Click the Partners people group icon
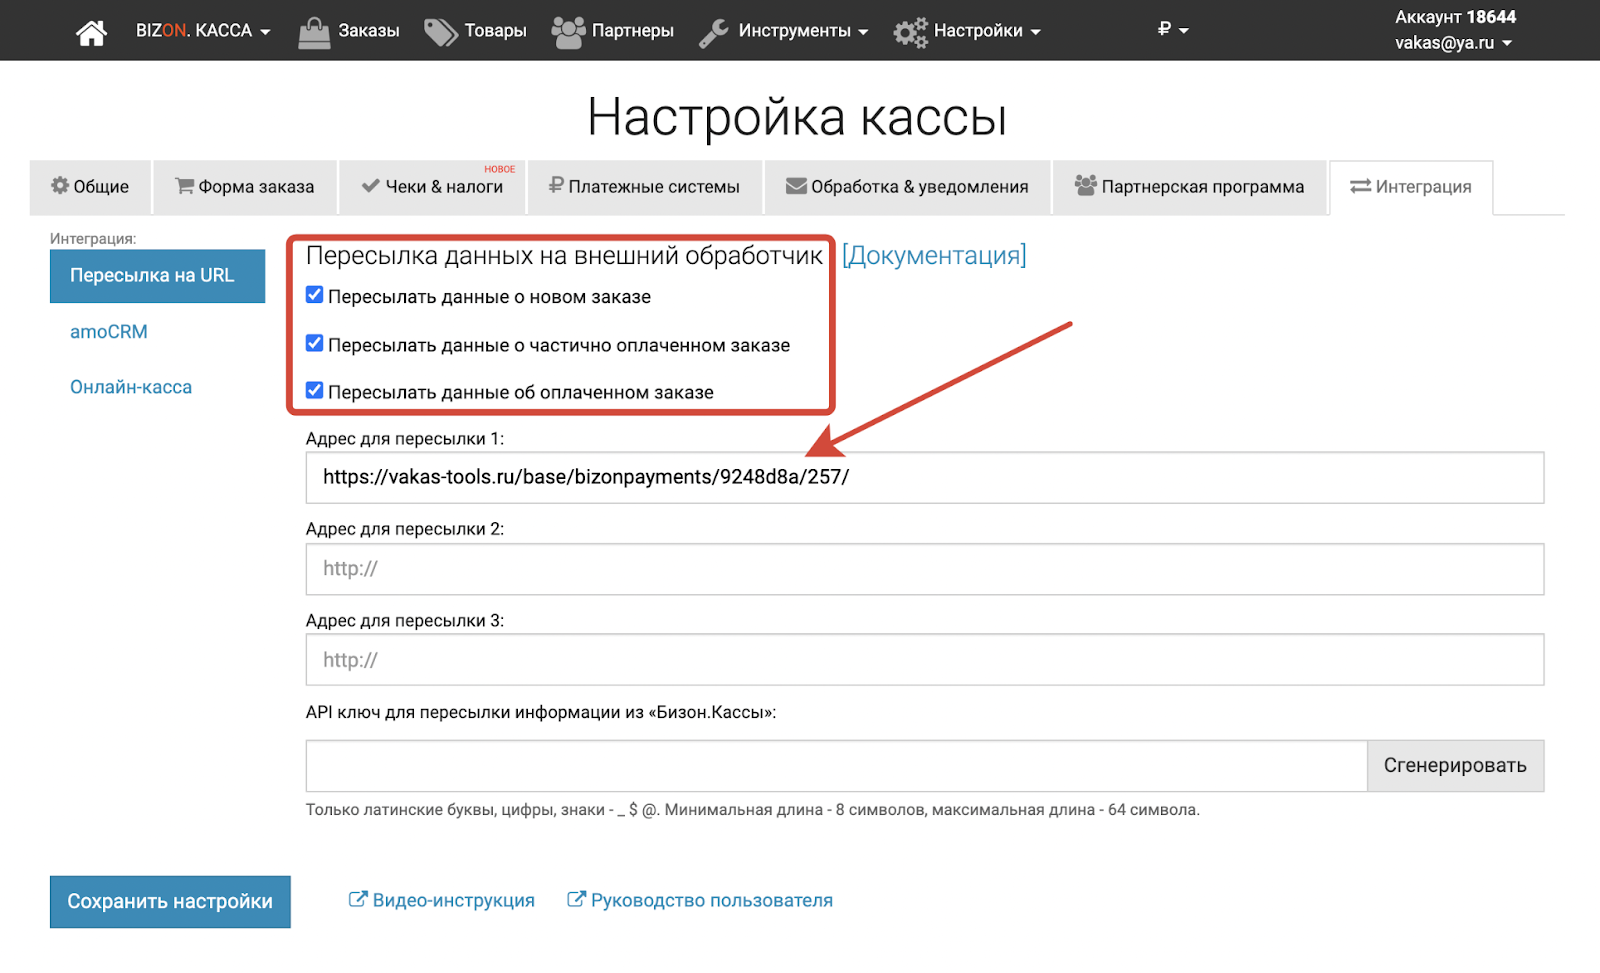The image size is (1600, 973). tap(568, 32)
